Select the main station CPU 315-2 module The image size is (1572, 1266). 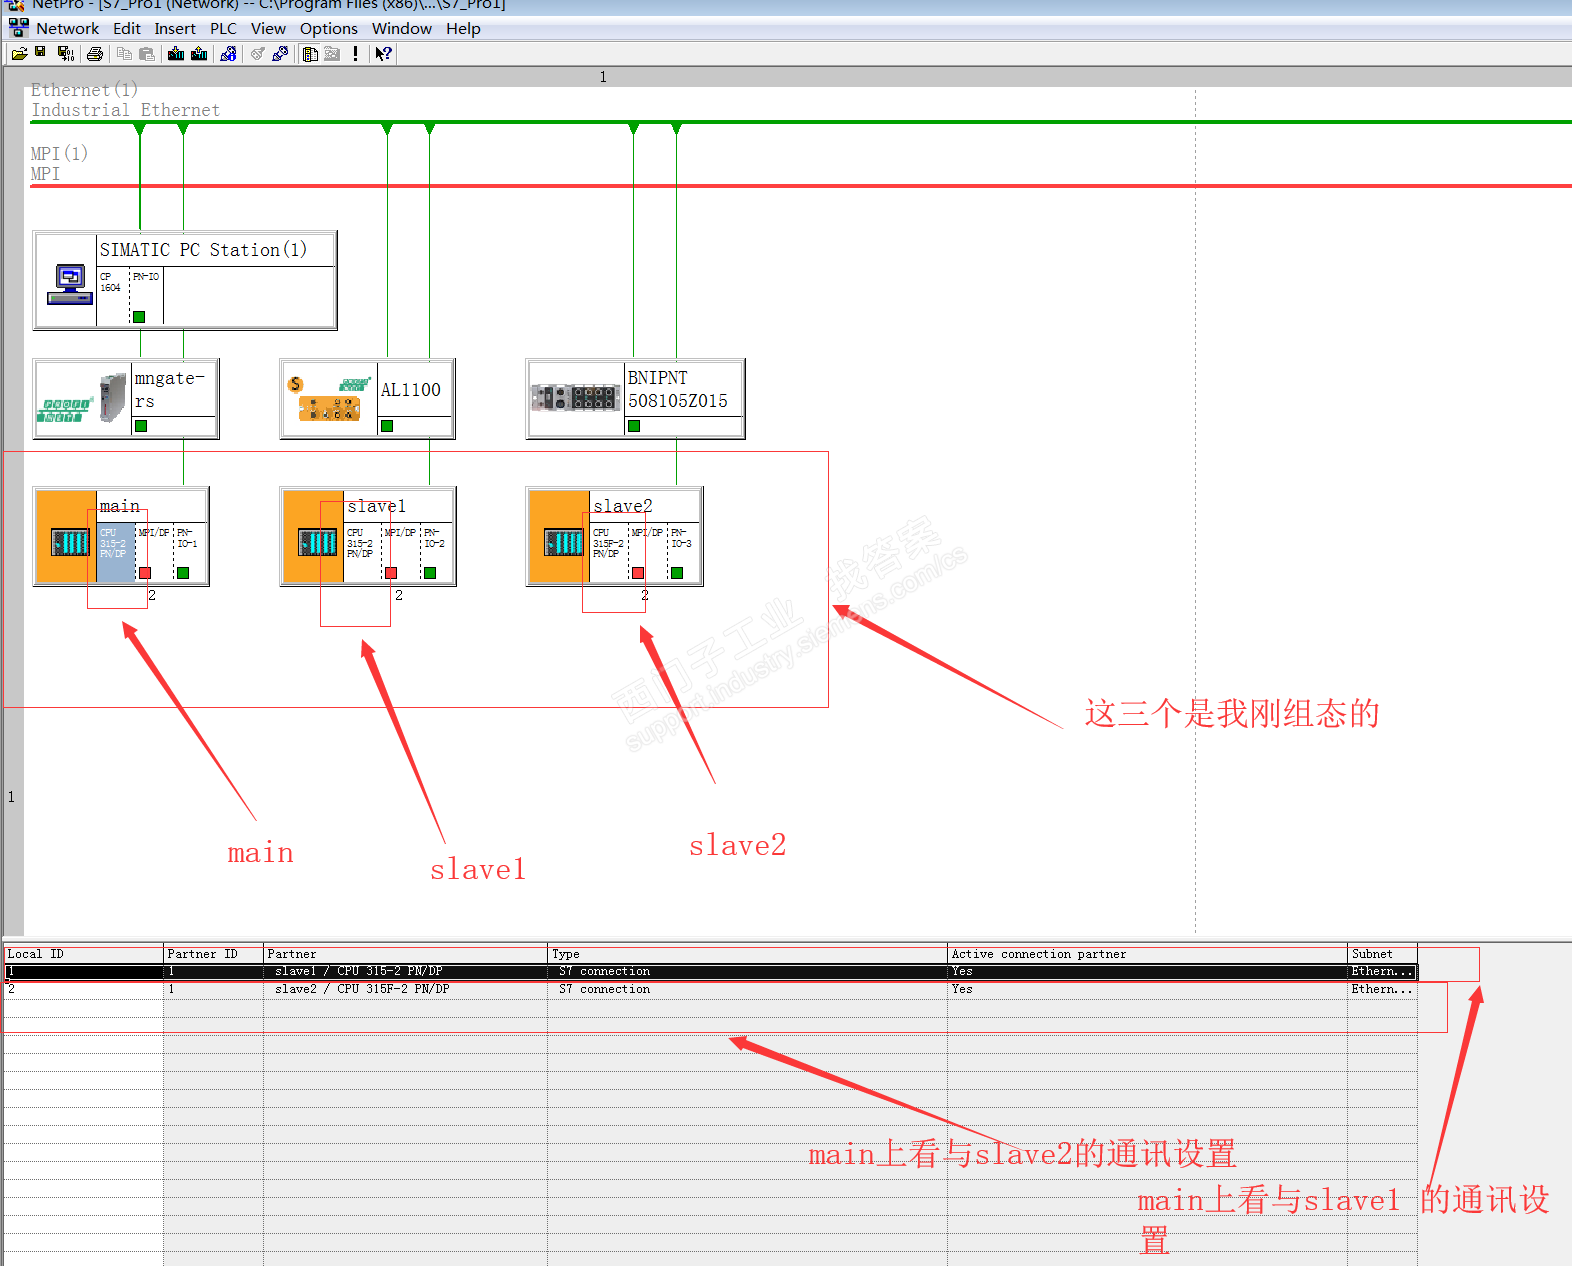pyautogui.click(x=115, y=552)
